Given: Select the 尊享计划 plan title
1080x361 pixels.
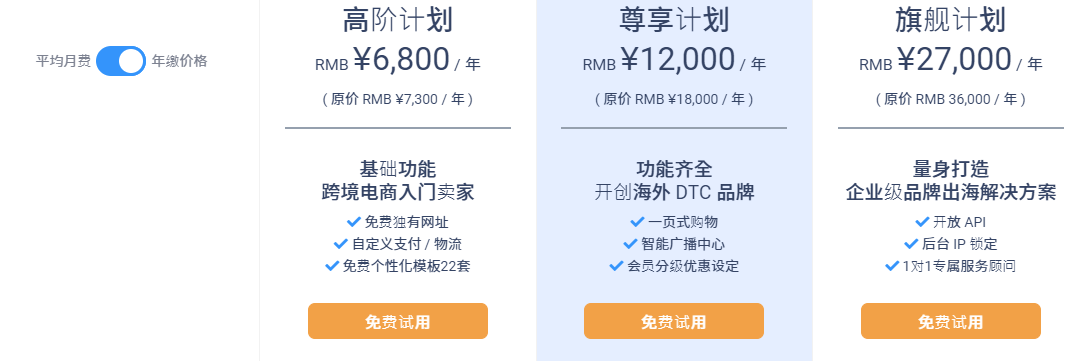Looking at the screenshot, I should click(x=674, y=21).
